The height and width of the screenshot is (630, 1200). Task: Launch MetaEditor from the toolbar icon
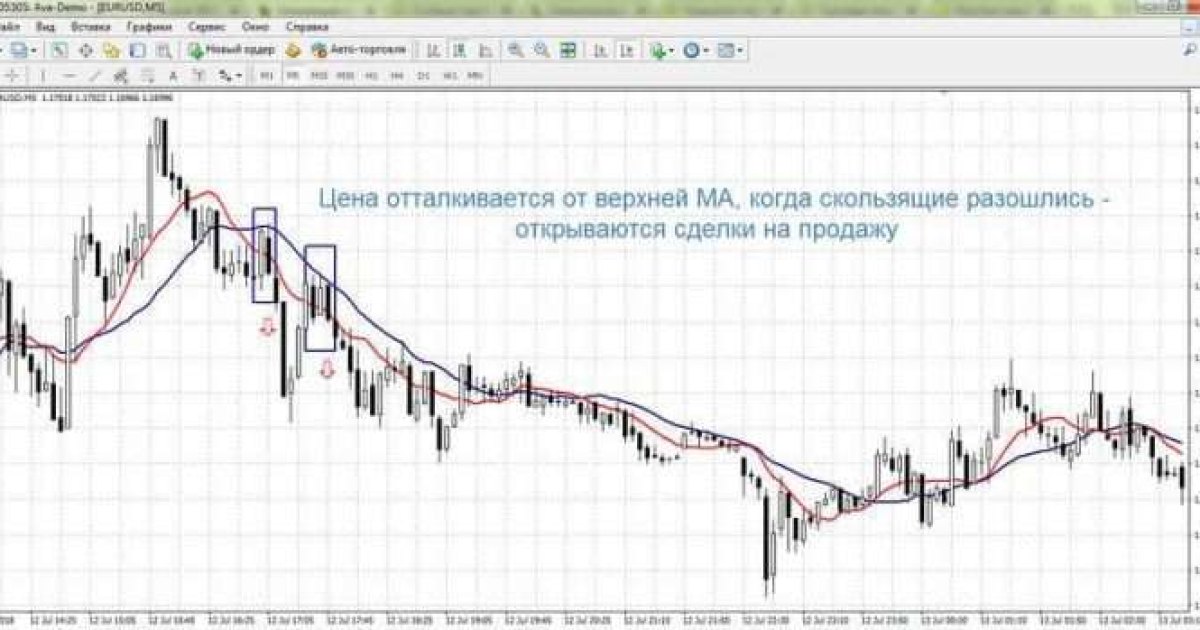(x=293, y=50)
